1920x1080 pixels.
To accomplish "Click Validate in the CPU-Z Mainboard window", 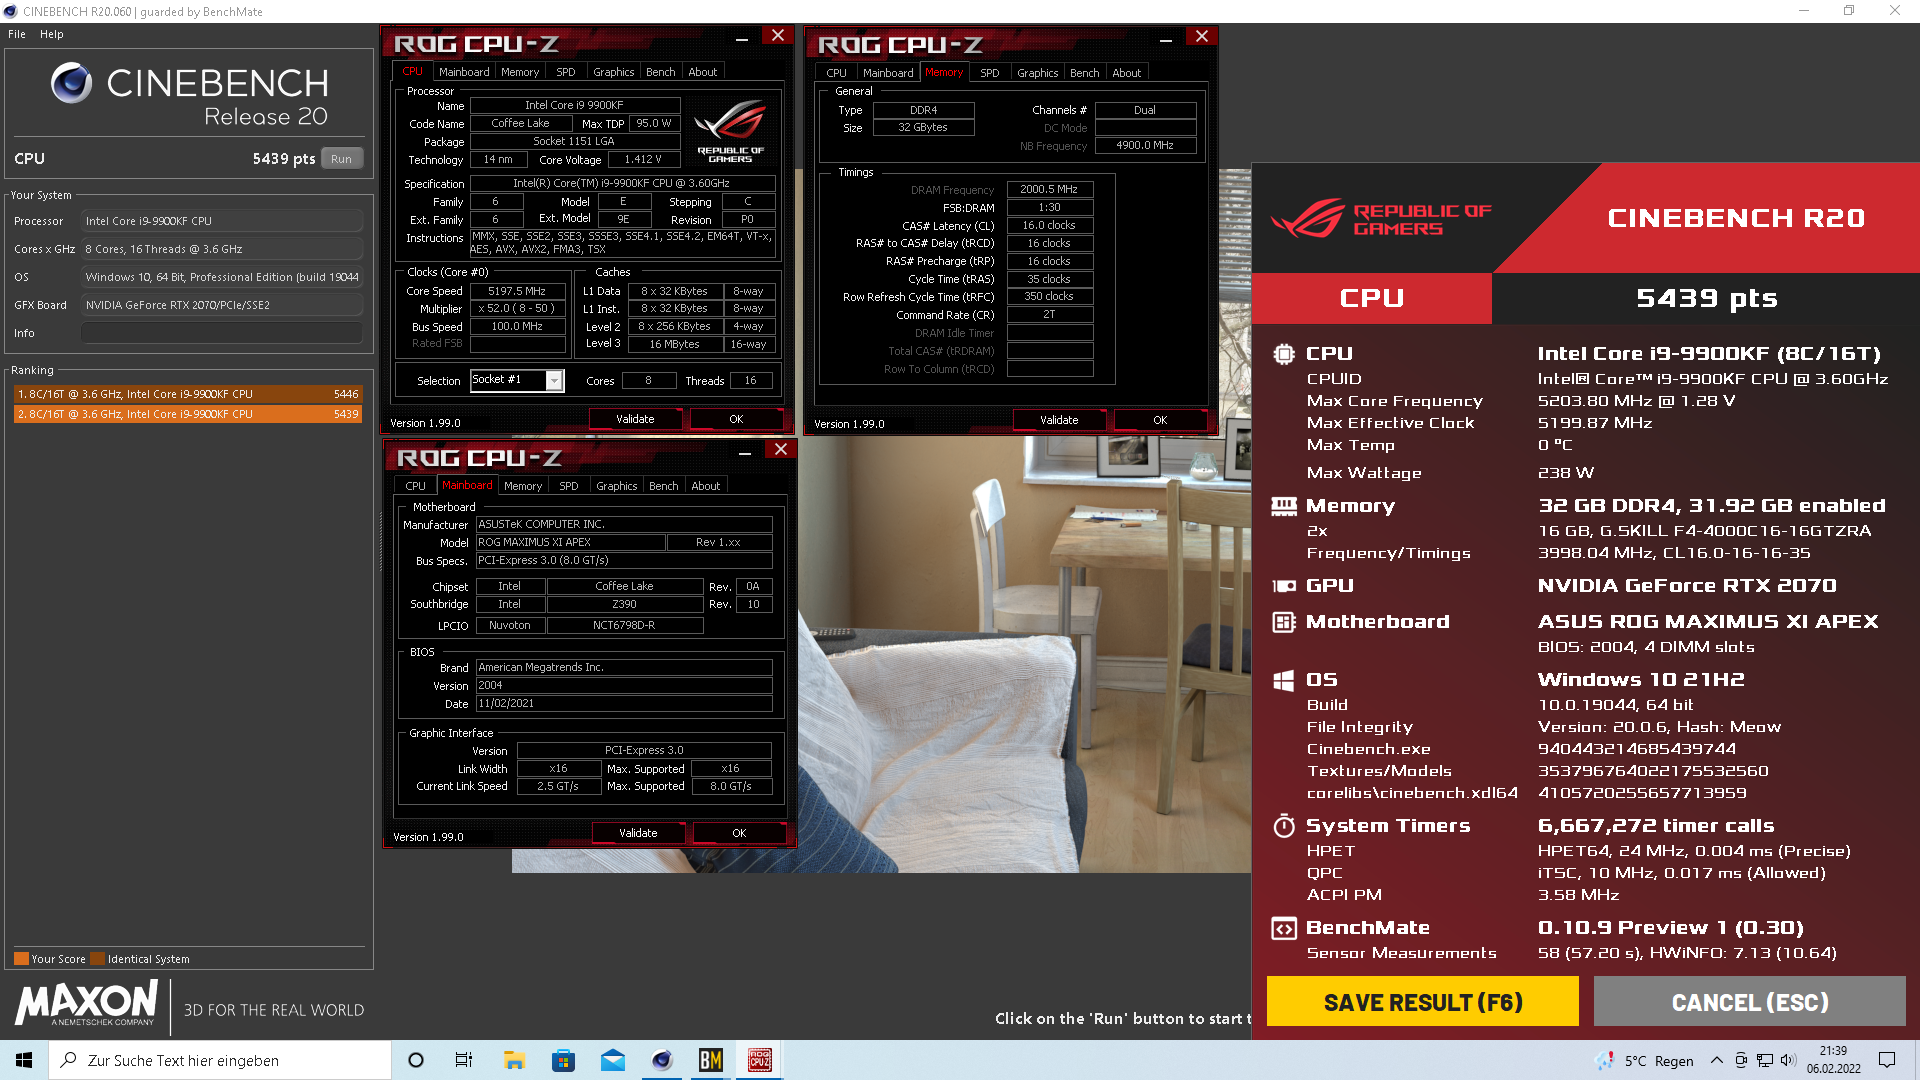I will (x=638, y=833).
